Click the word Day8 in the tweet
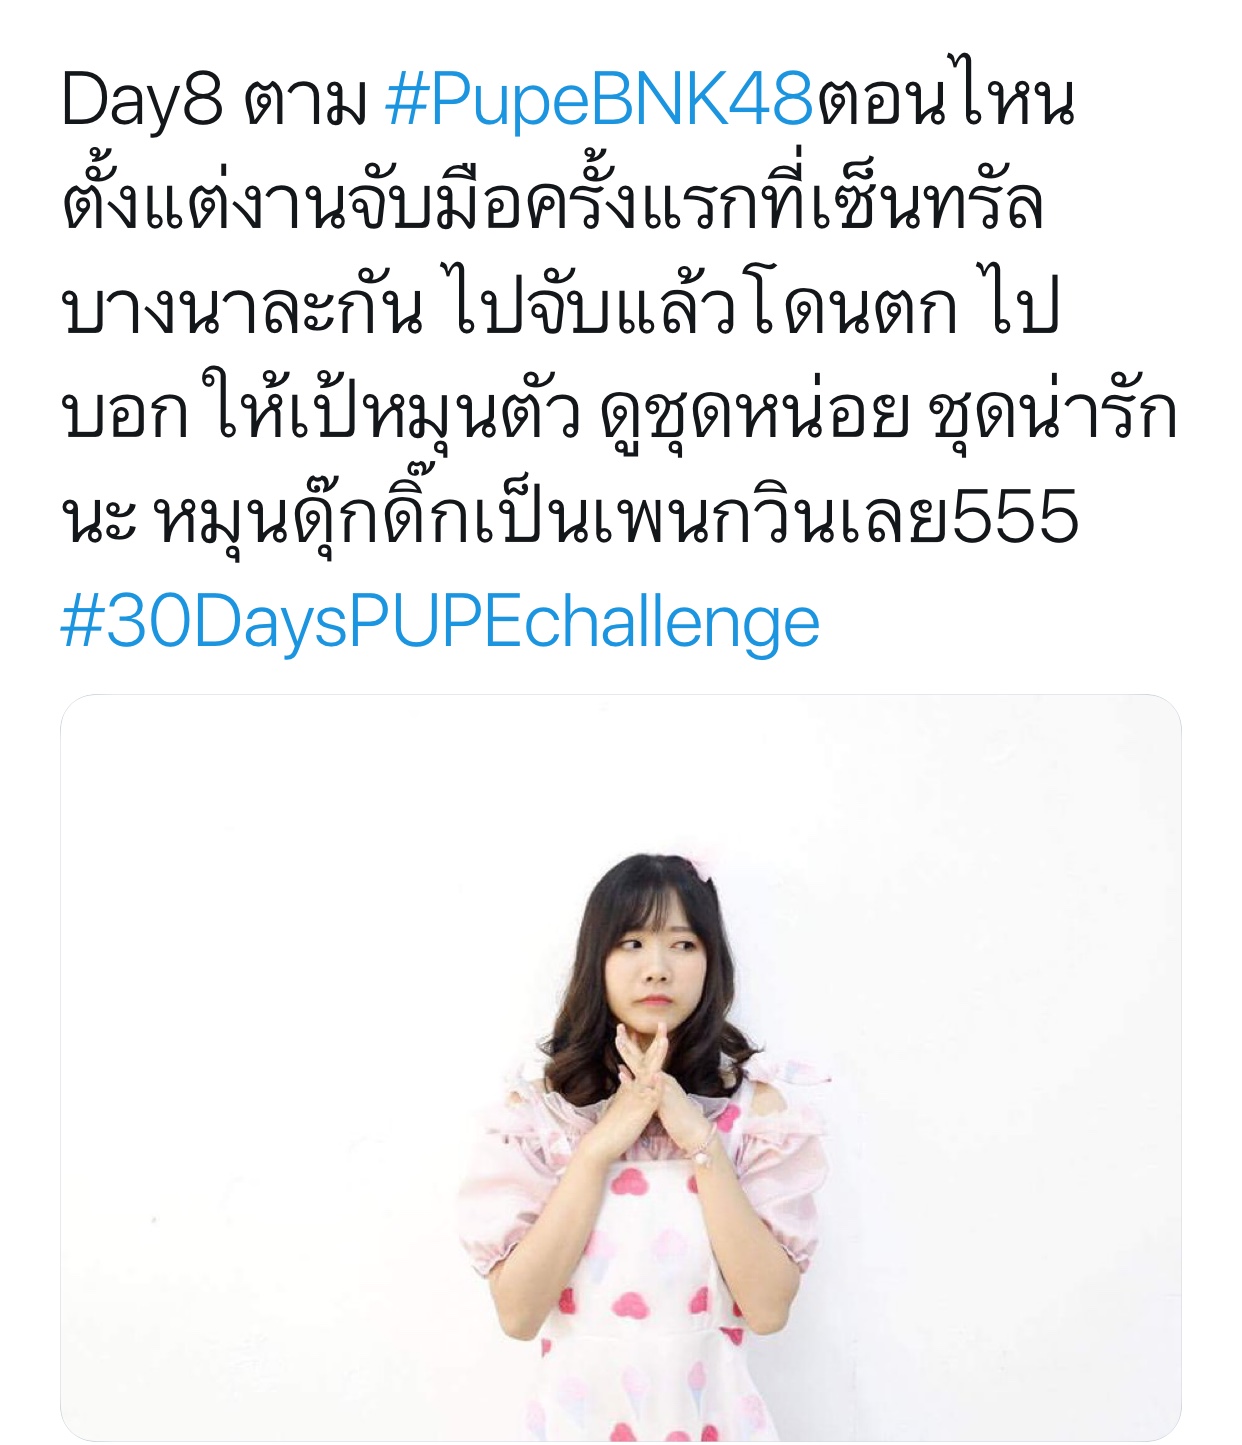Screen dimensions: 1242x1445 coord(141,102)
